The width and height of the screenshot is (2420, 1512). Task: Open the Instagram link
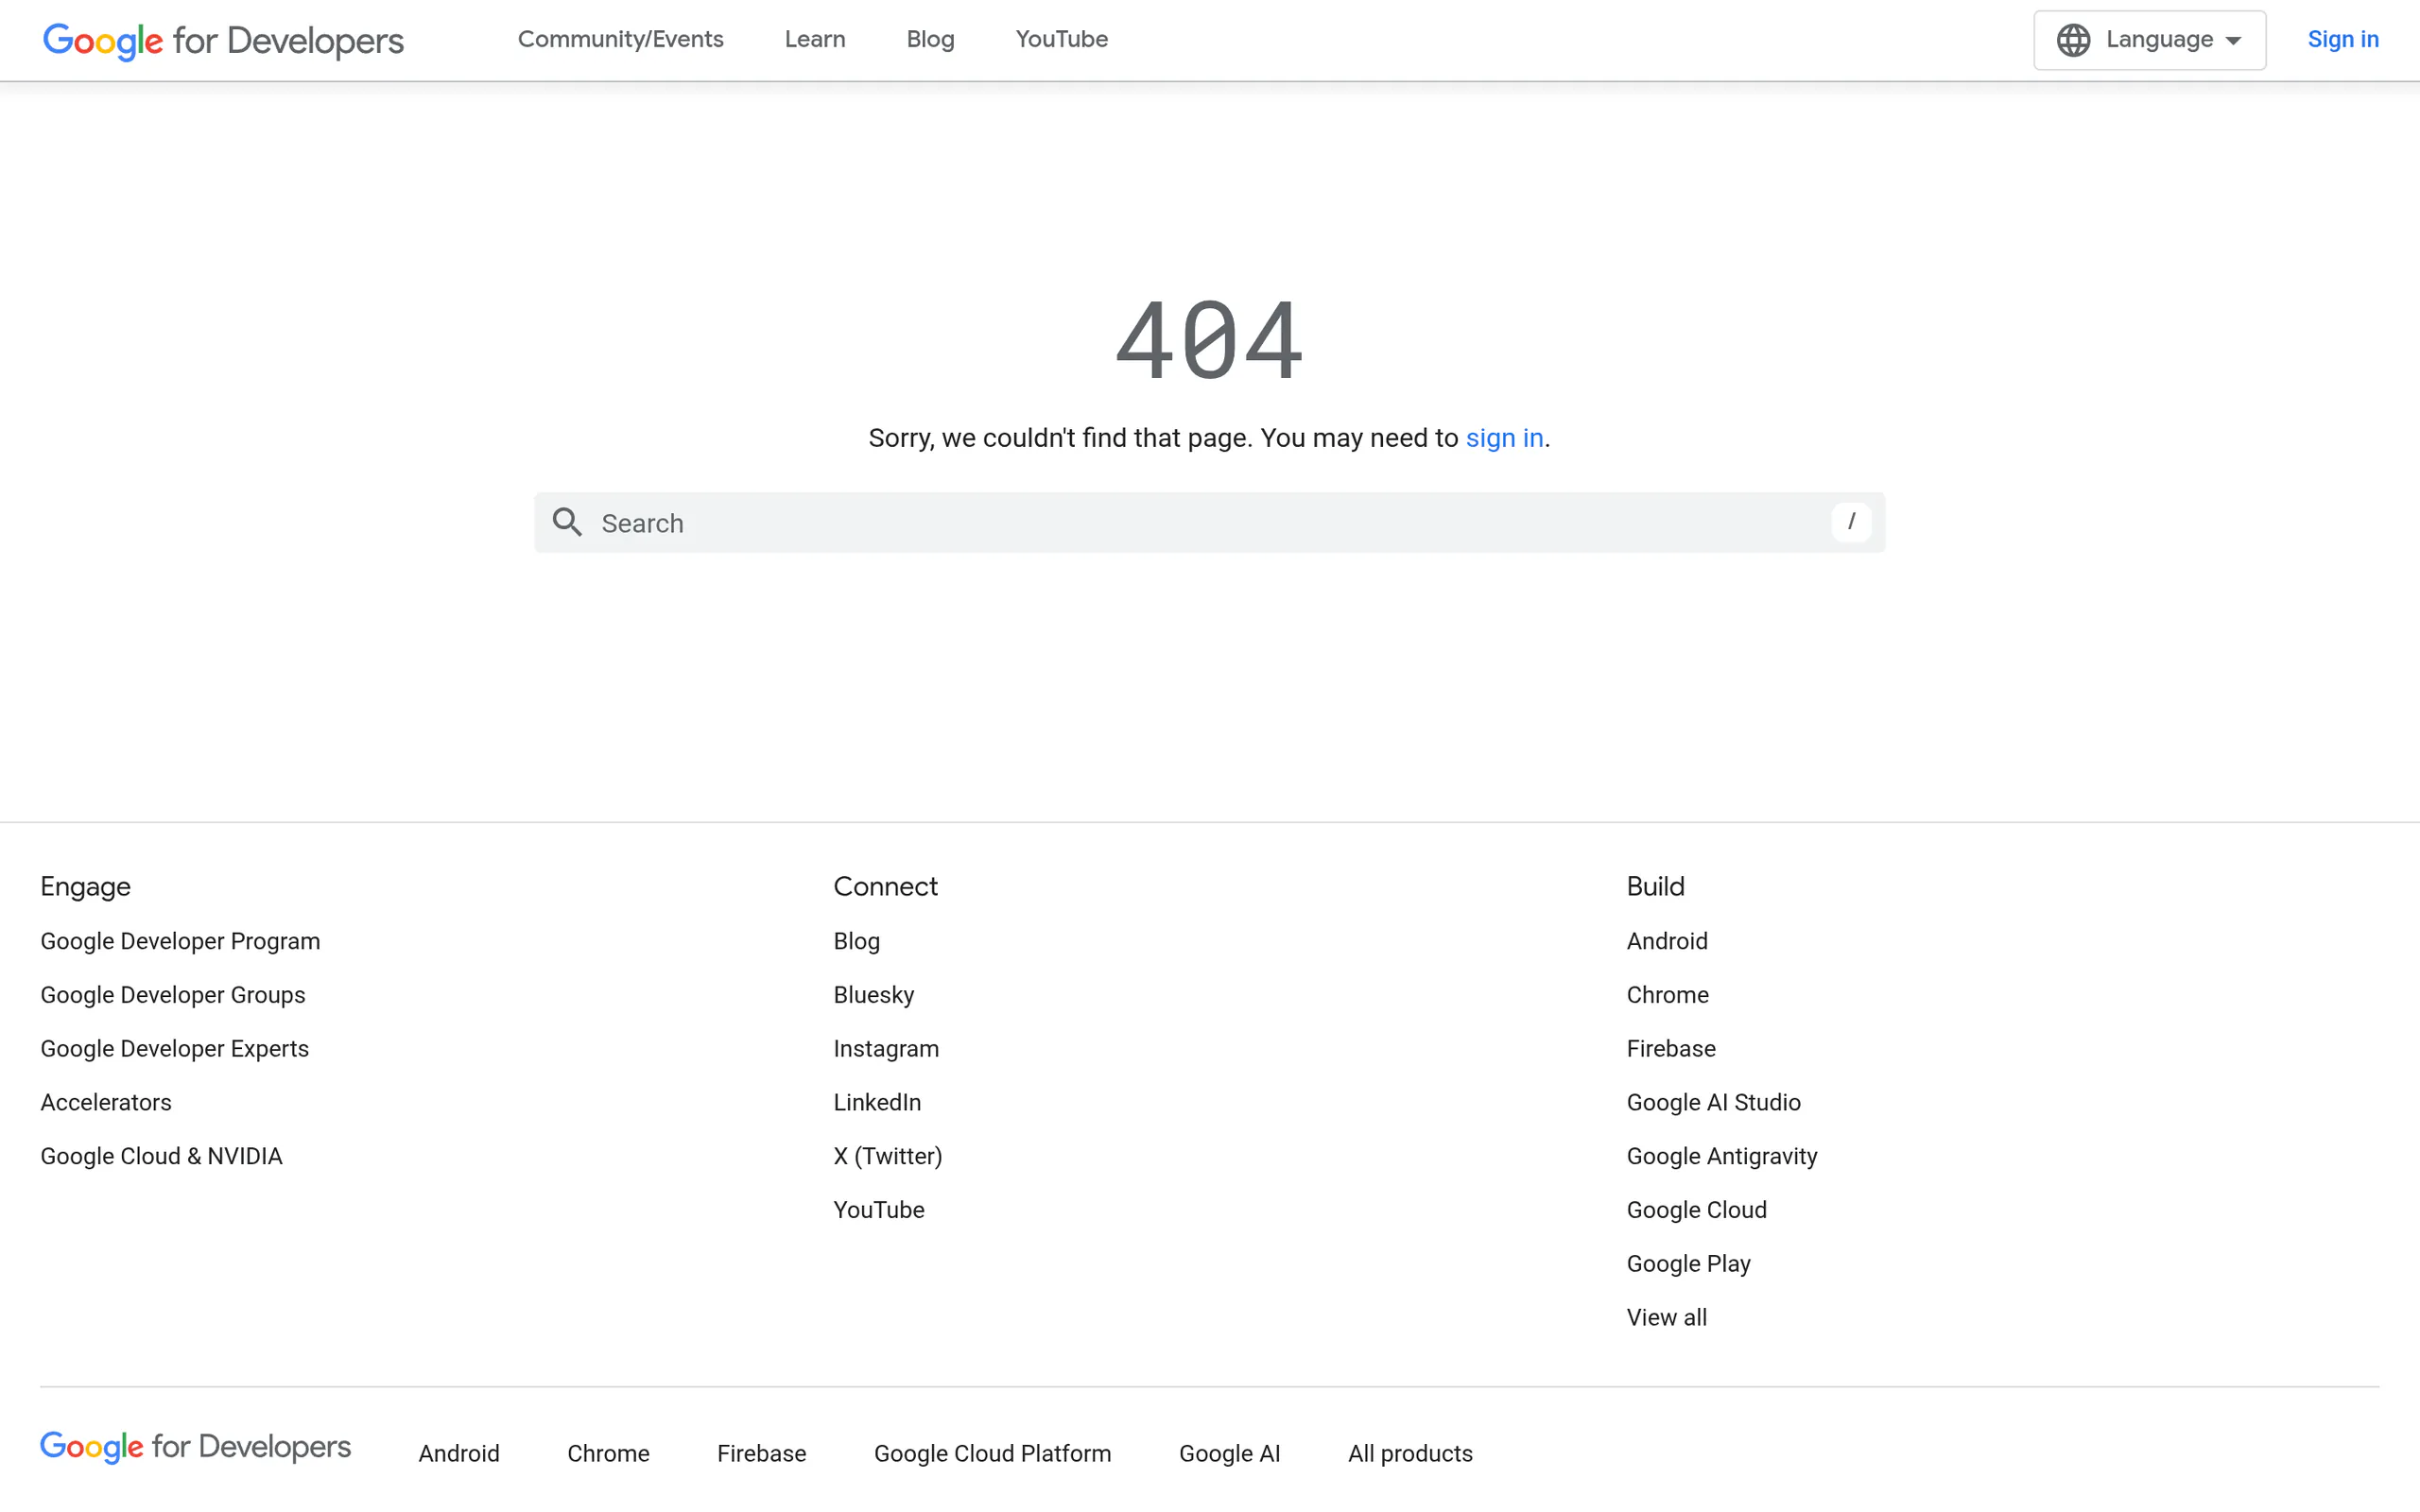click(886, 1049)
